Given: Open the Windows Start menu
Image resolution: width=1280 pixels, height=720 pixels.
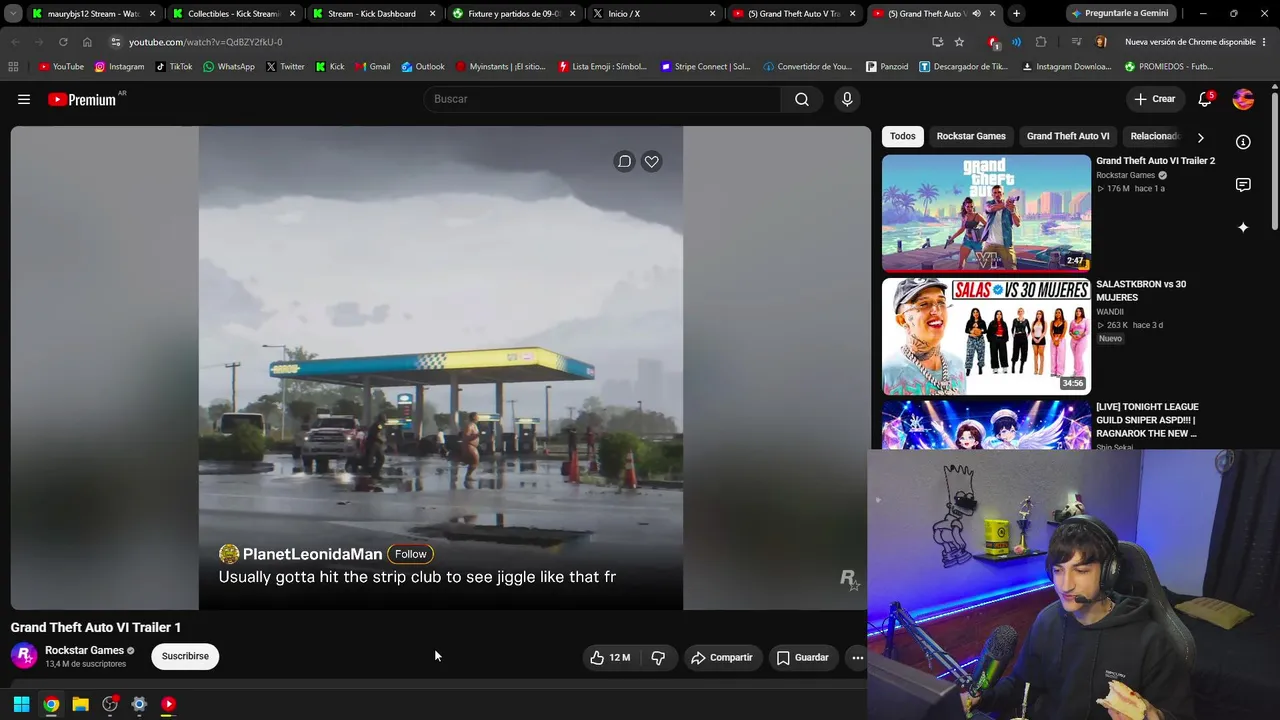Looking at the screenshot, I should (21, 704).
